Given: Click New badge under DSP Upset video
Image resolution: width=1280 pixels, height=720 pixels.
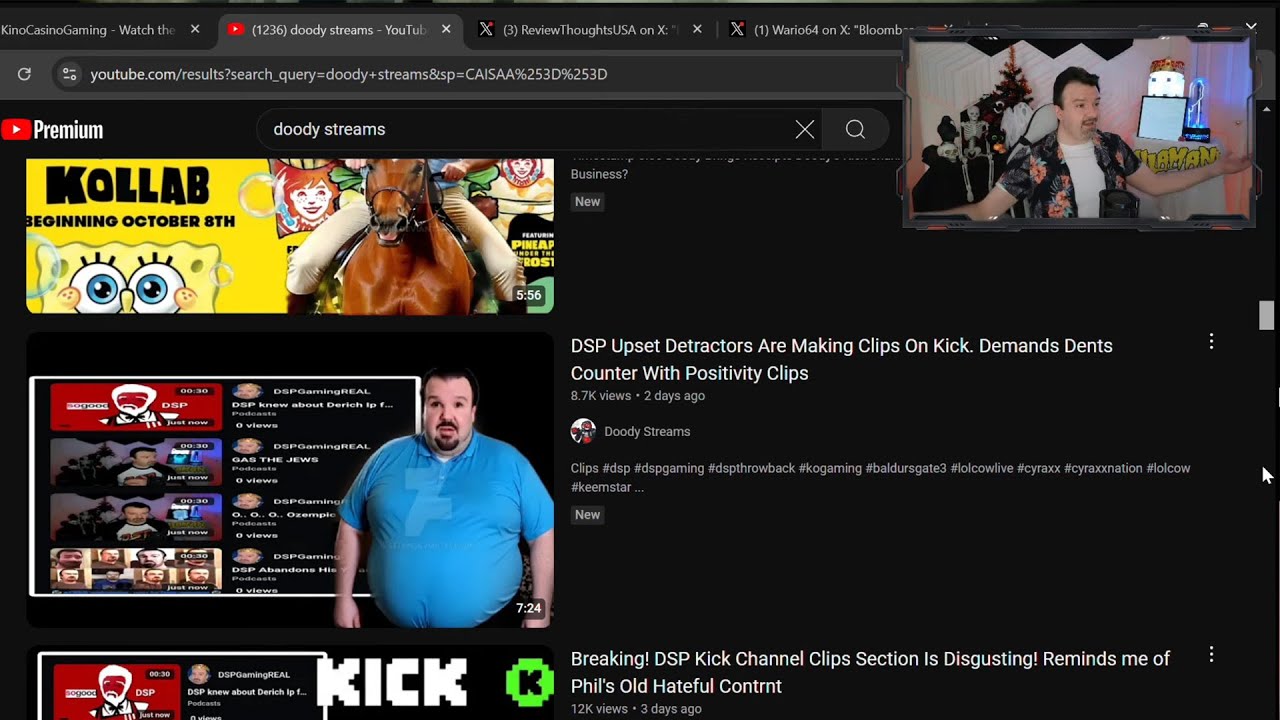Looking at the screenshot, I should (587, 515).
